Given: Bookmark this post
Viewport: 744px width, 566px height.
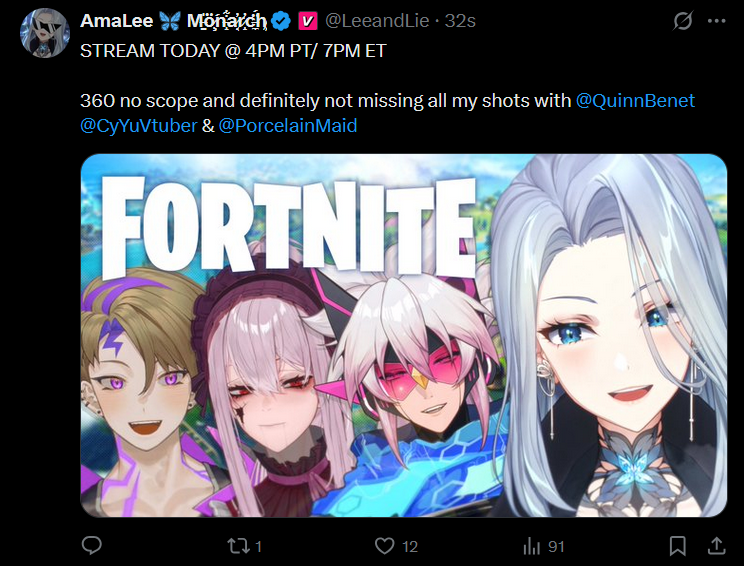Looking at the screenshot, I should [677, 546].
